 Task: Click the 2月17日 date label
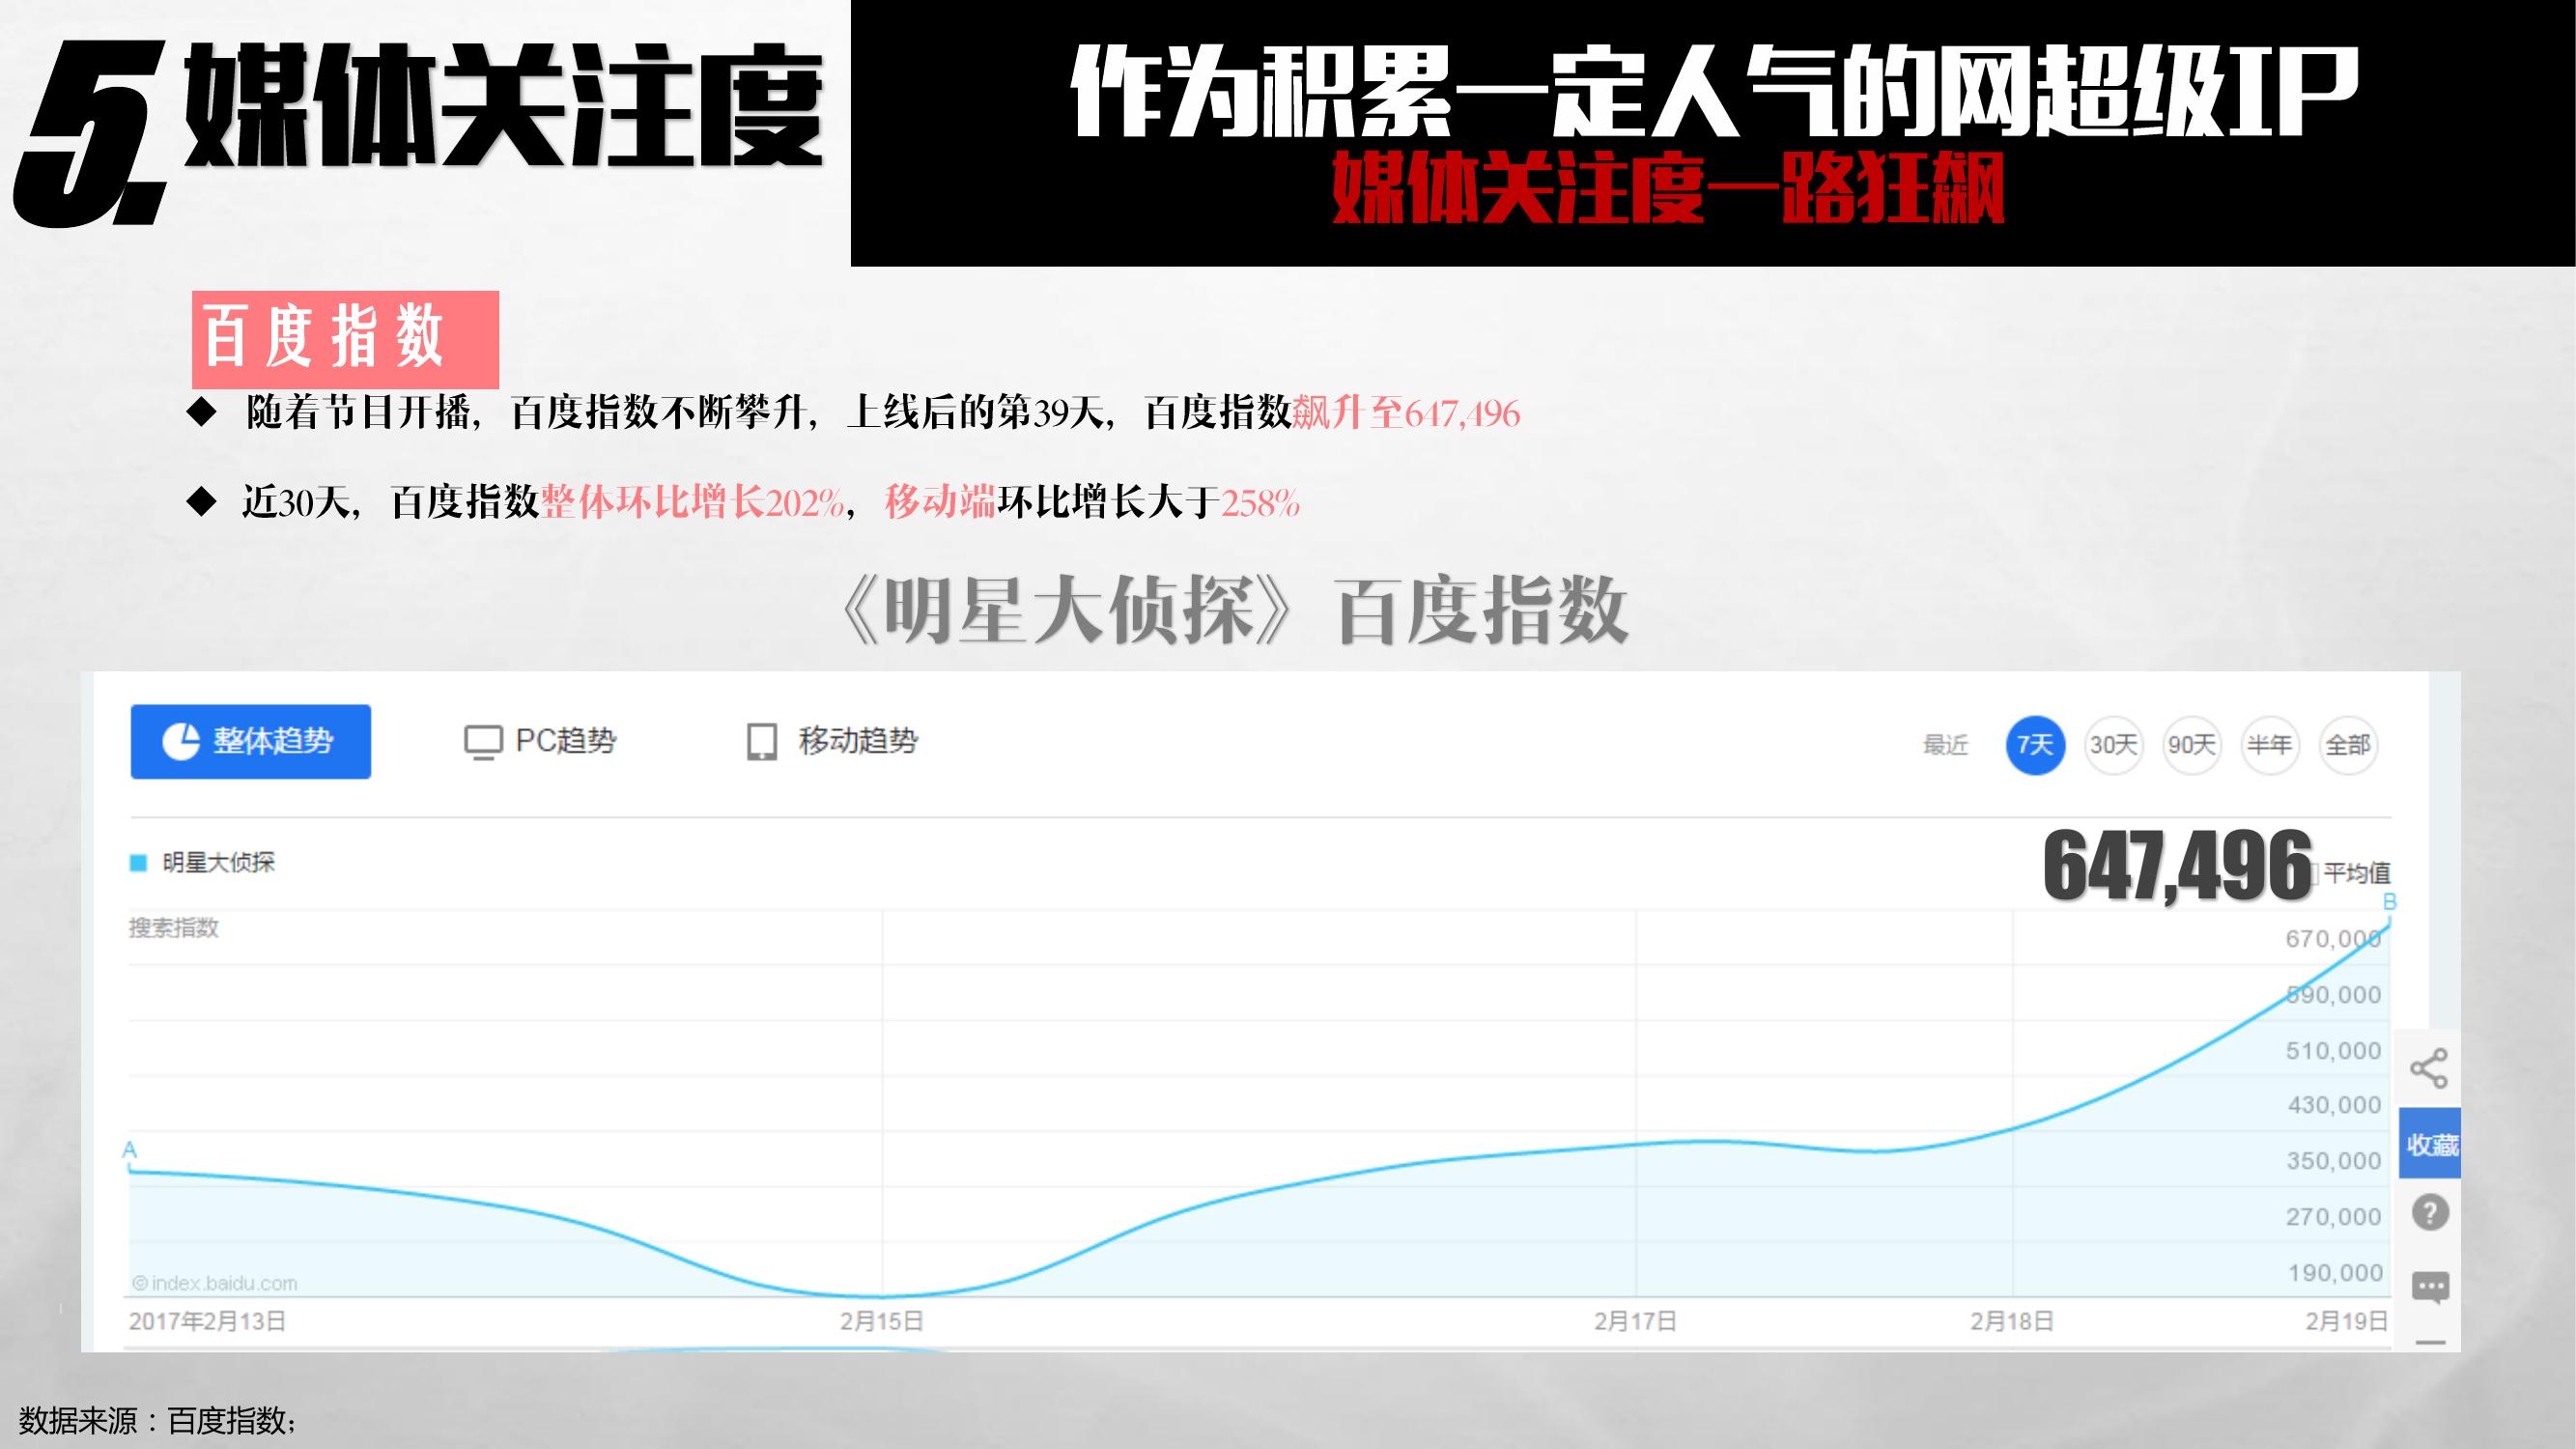click(x=1635, y=1321)
